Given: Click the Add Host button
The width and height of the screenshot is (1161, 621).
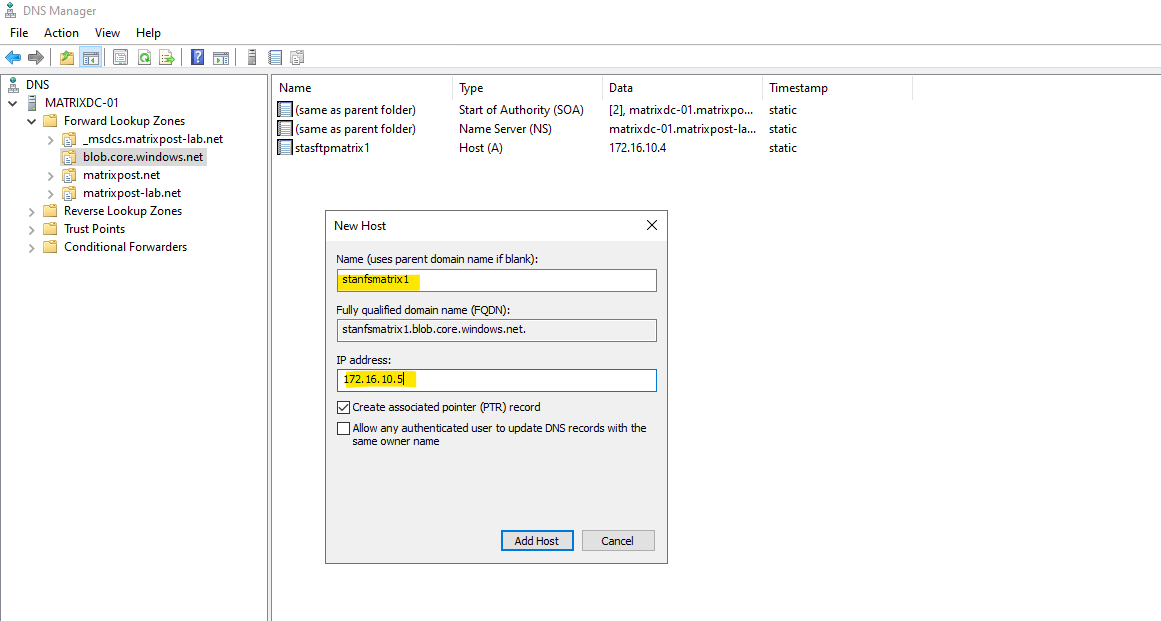Looking at the screenshot, I should [x=537, y=541].
